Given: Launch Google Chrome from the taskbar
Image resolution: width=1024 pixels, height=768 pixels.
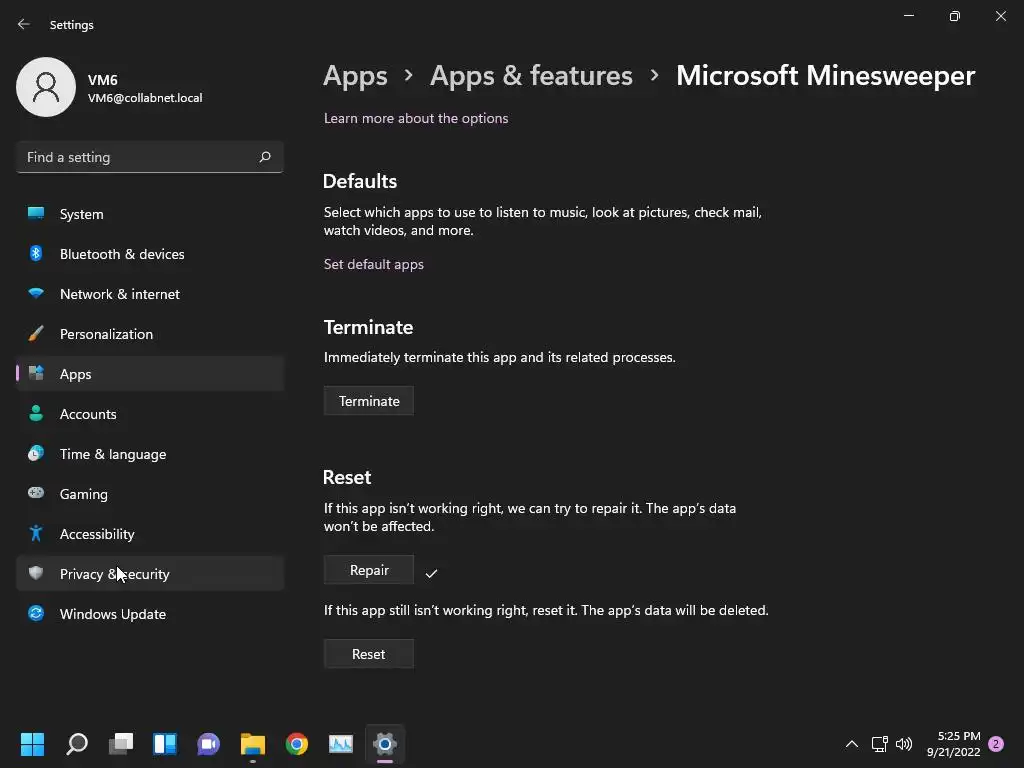Looking at the screenshot, I should 296,744.
